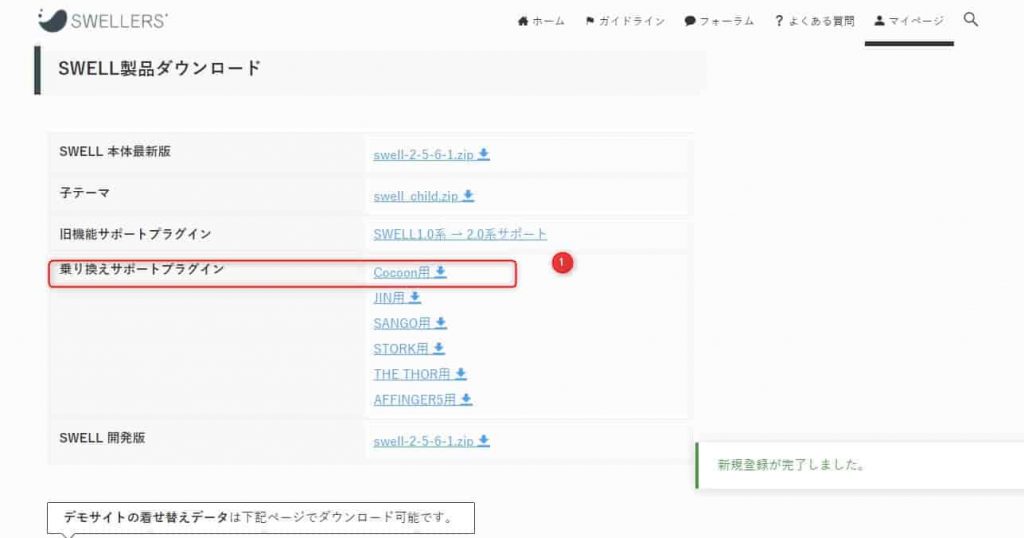Go to ホーム menu item
The height and width of the screenshot is (538, 1024).
[x=541, y=21]
